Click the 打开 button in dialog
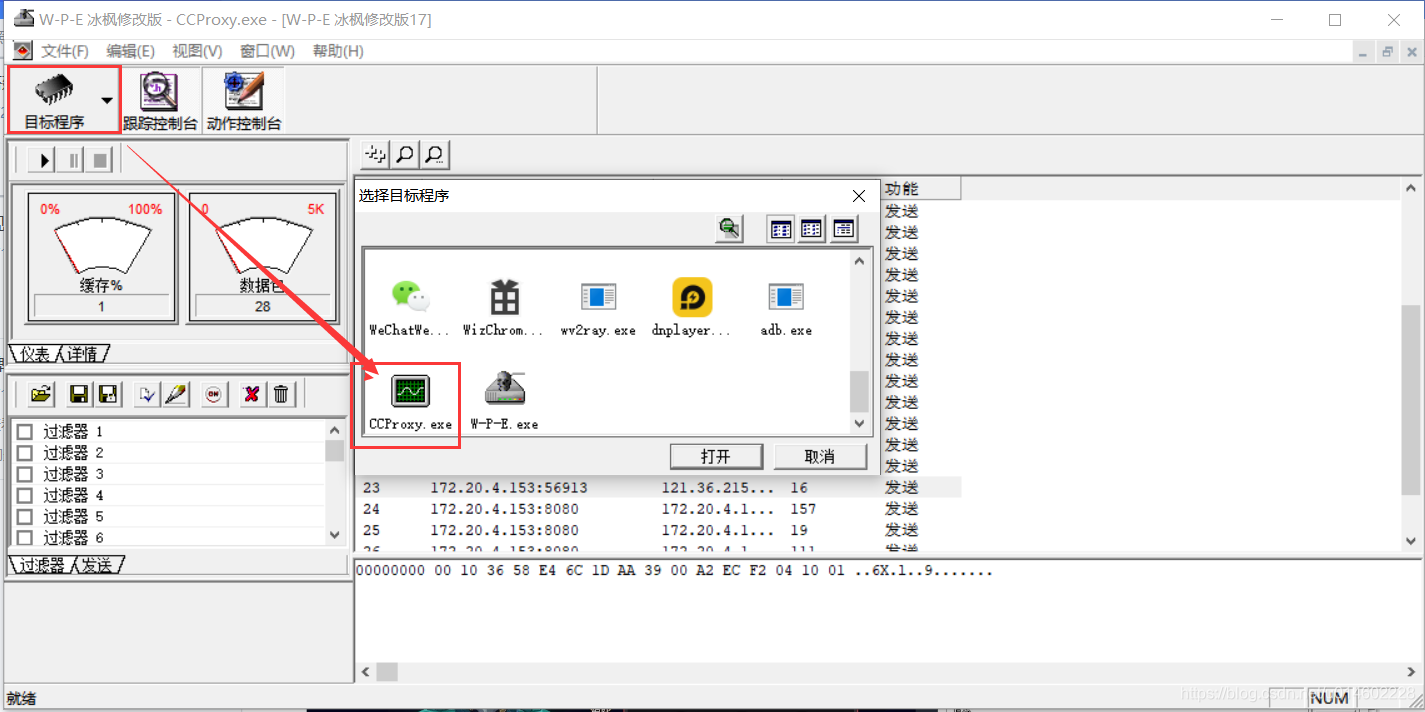This screenshot has height=712, width=1425. (x=715, y=456)
